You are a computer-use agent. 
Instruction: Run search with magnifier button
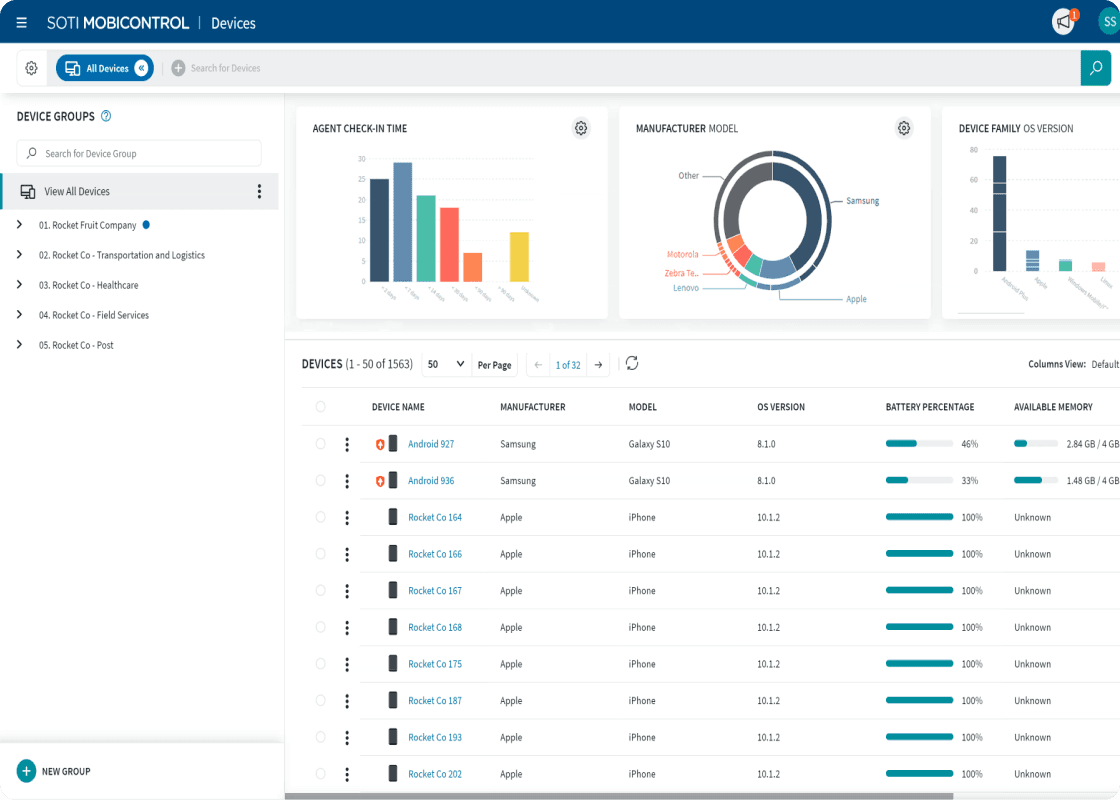coord(1096,68)
